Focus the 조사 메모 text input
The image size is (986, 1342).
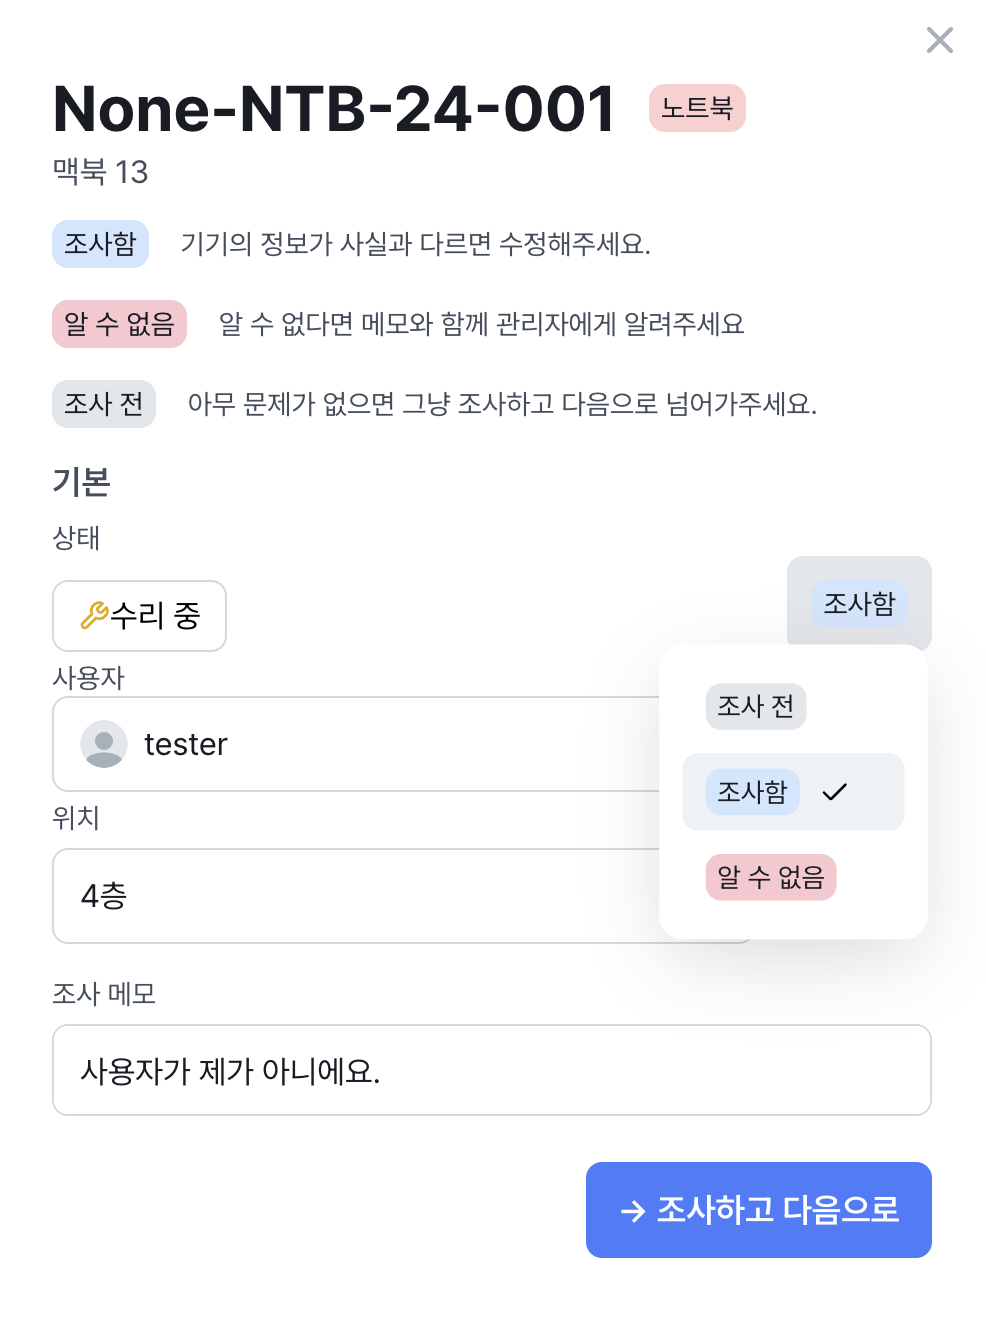coord(491,1070)
